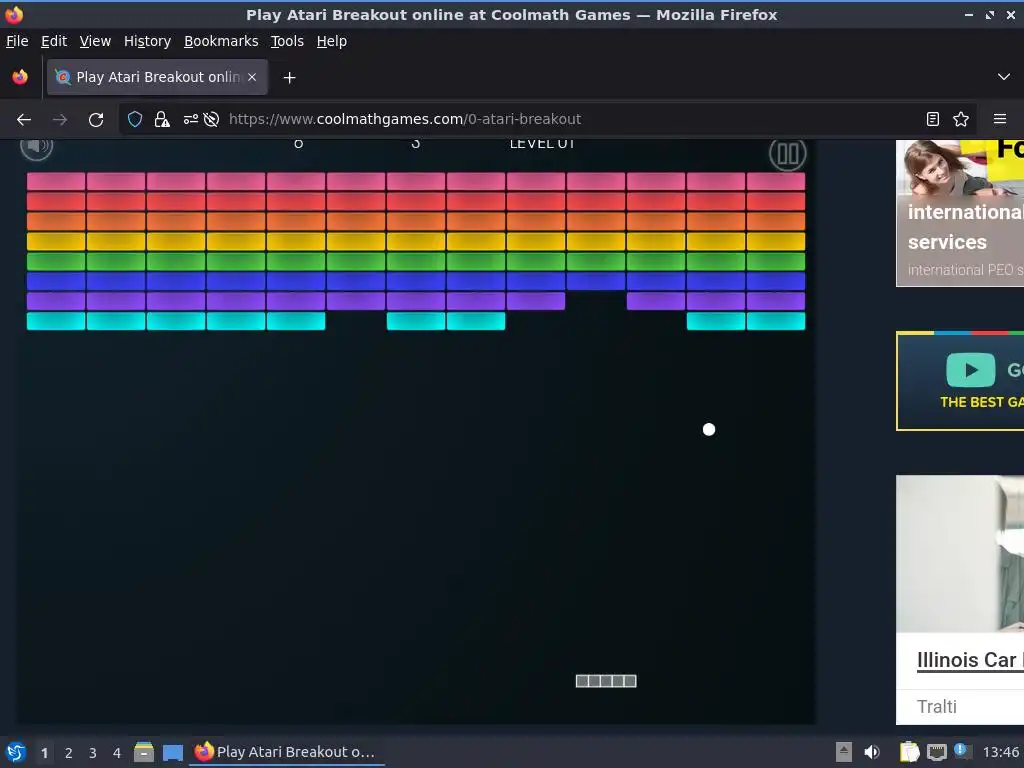Play the video ad button
Screen dimensions: 1024x768
[970, 370]
